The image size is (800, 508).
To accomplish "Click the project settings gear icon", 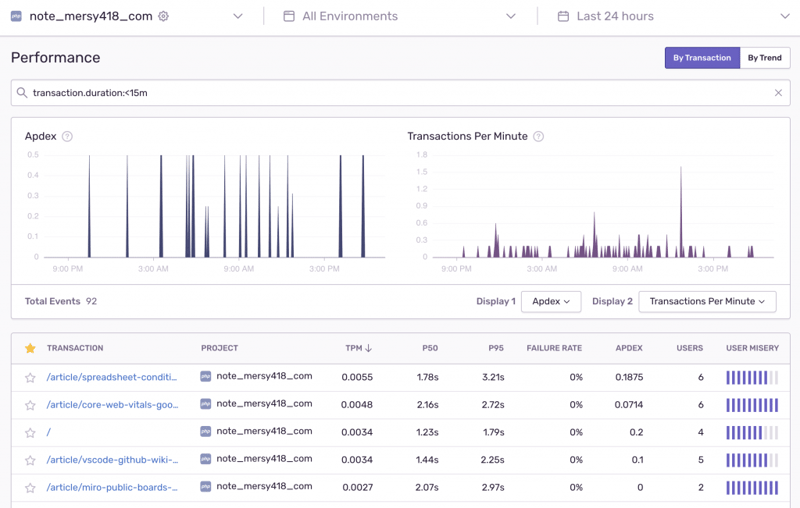I will tap(164, 16).
